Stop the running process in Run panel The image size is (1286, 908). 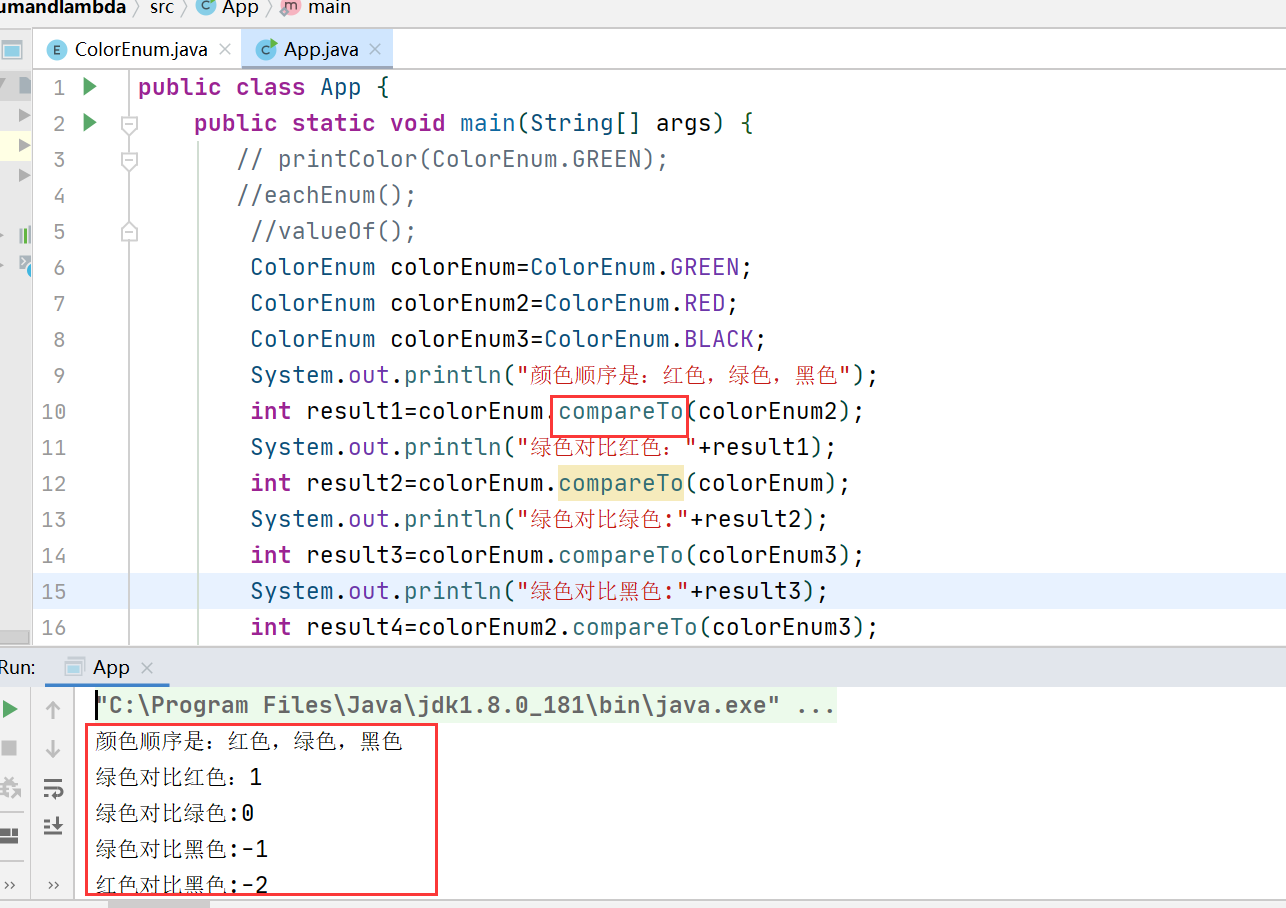click(x=10, y=748)
